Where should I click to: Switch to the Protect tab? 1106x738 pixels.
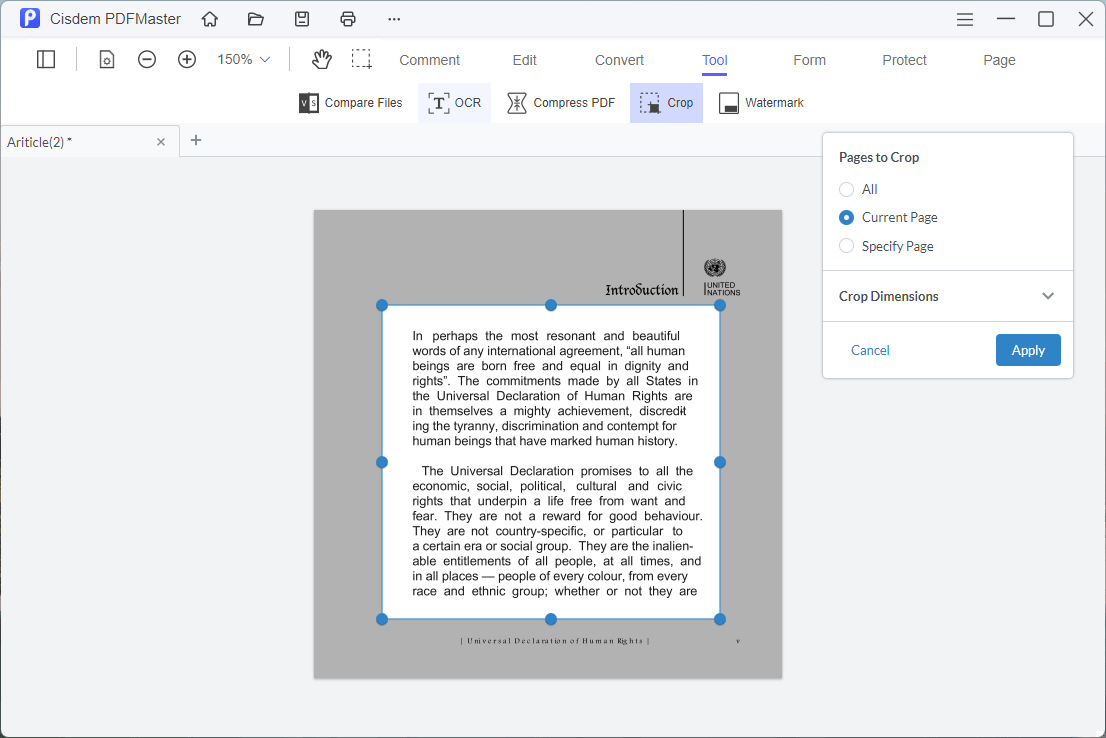(904, 60)
